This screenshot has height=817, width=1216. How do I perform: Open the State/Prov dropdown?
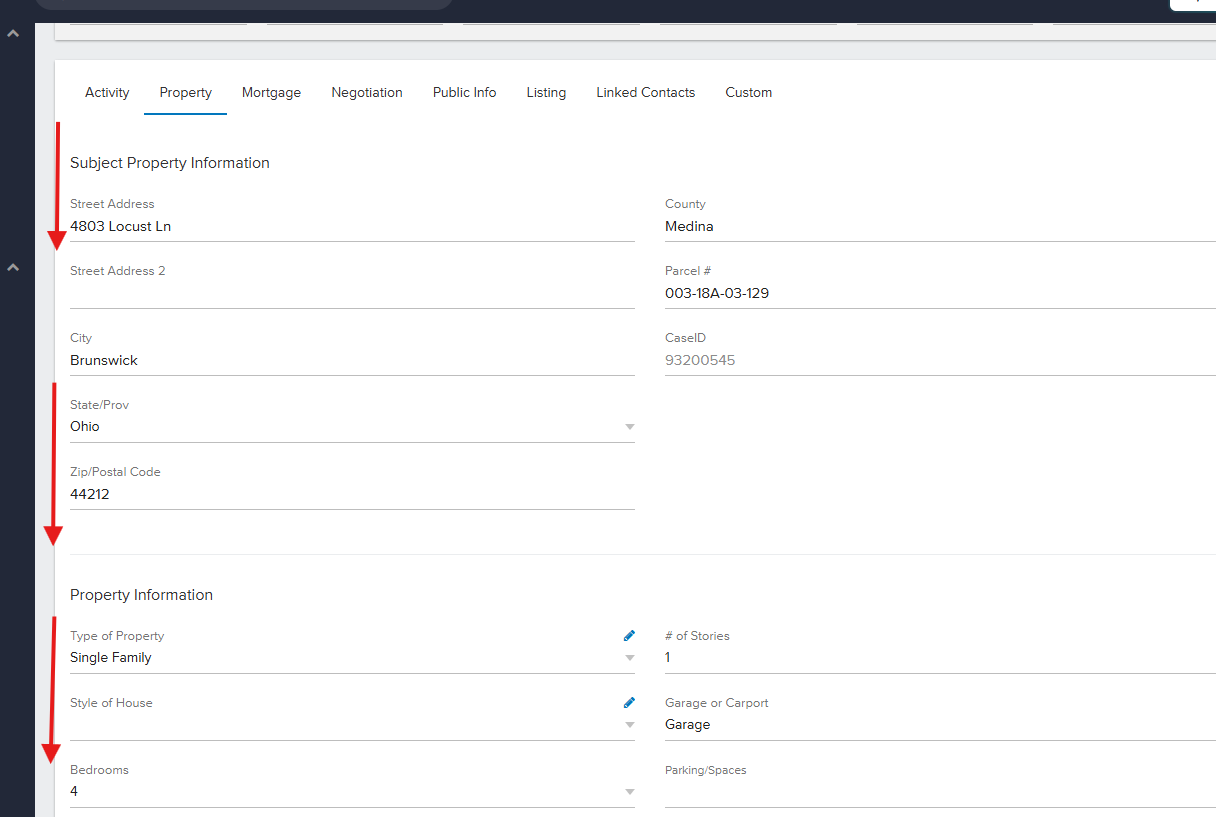click(x=629, y=427)
